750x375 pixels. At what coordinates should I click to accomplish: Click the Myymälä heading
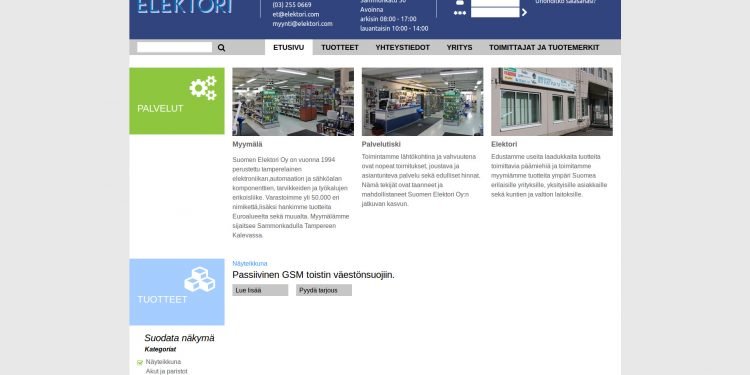(247, 144)
